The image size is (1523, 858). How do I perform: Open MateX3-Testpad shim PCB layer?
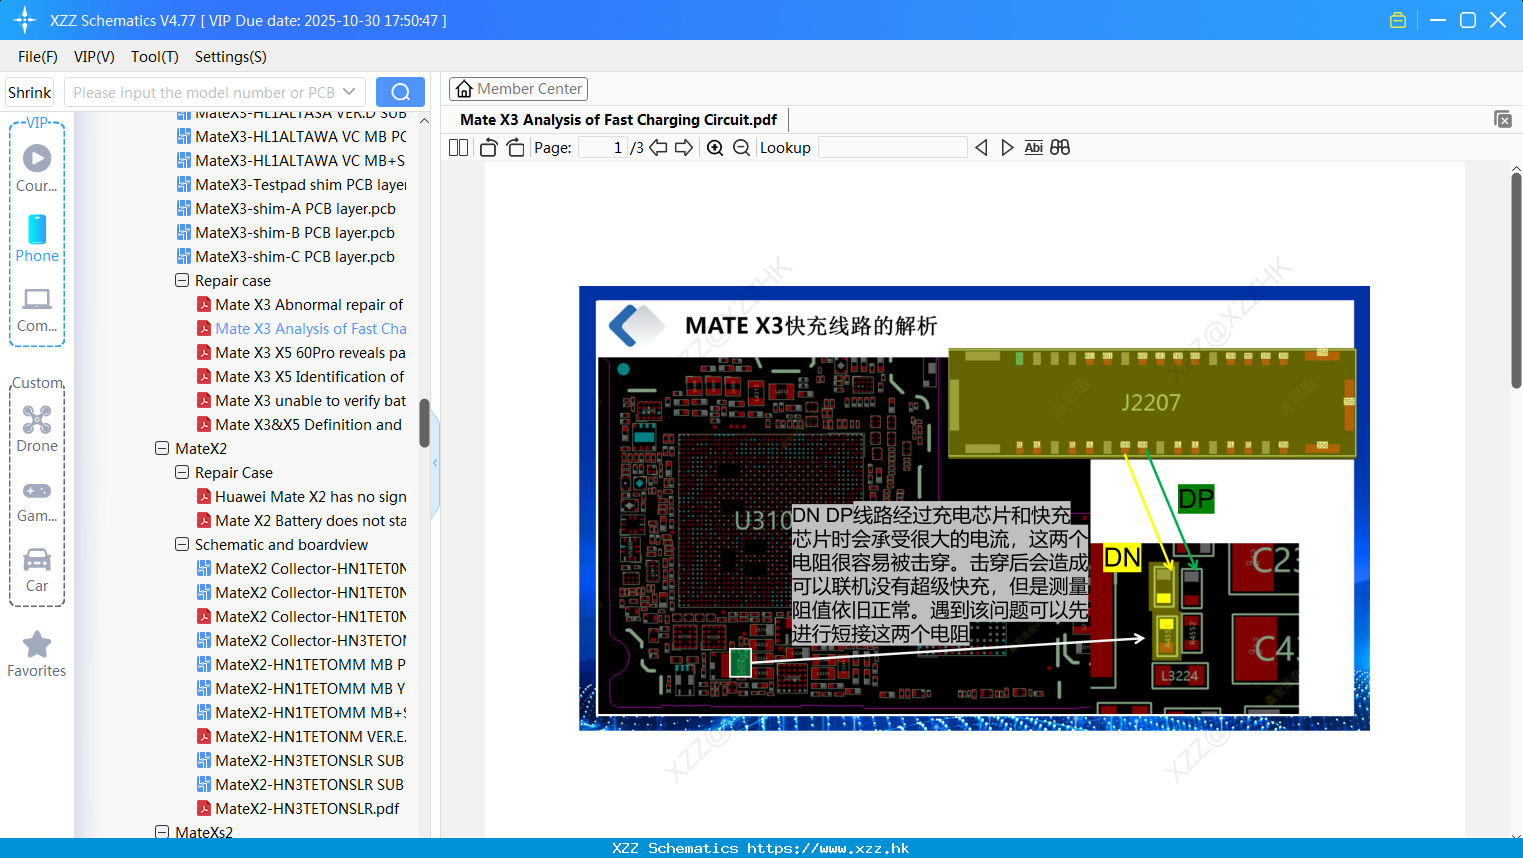pos(291,185)
